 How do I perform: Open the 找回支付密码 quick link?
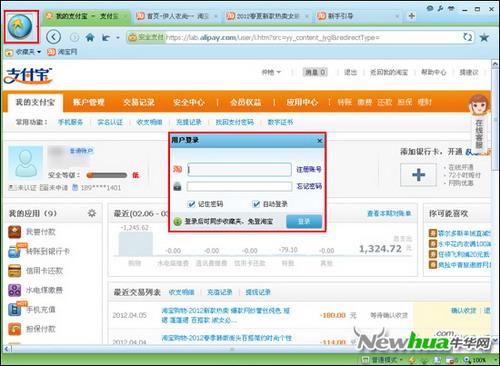pos(235,122)
